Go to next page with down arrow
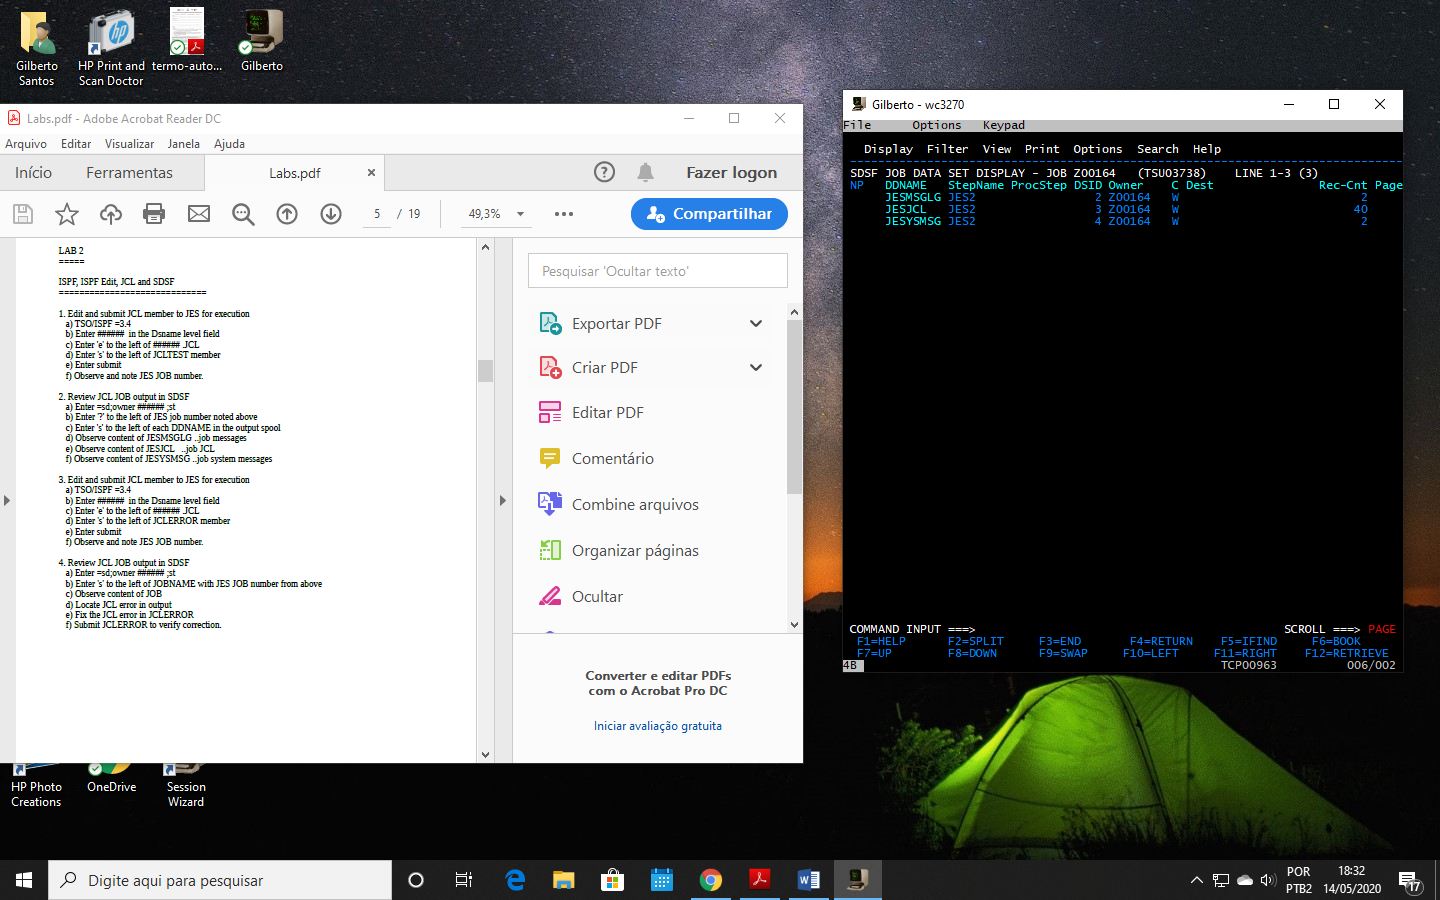Image resolution: width=1440 pixels, height=900 pixels. [x=331, y=213]
